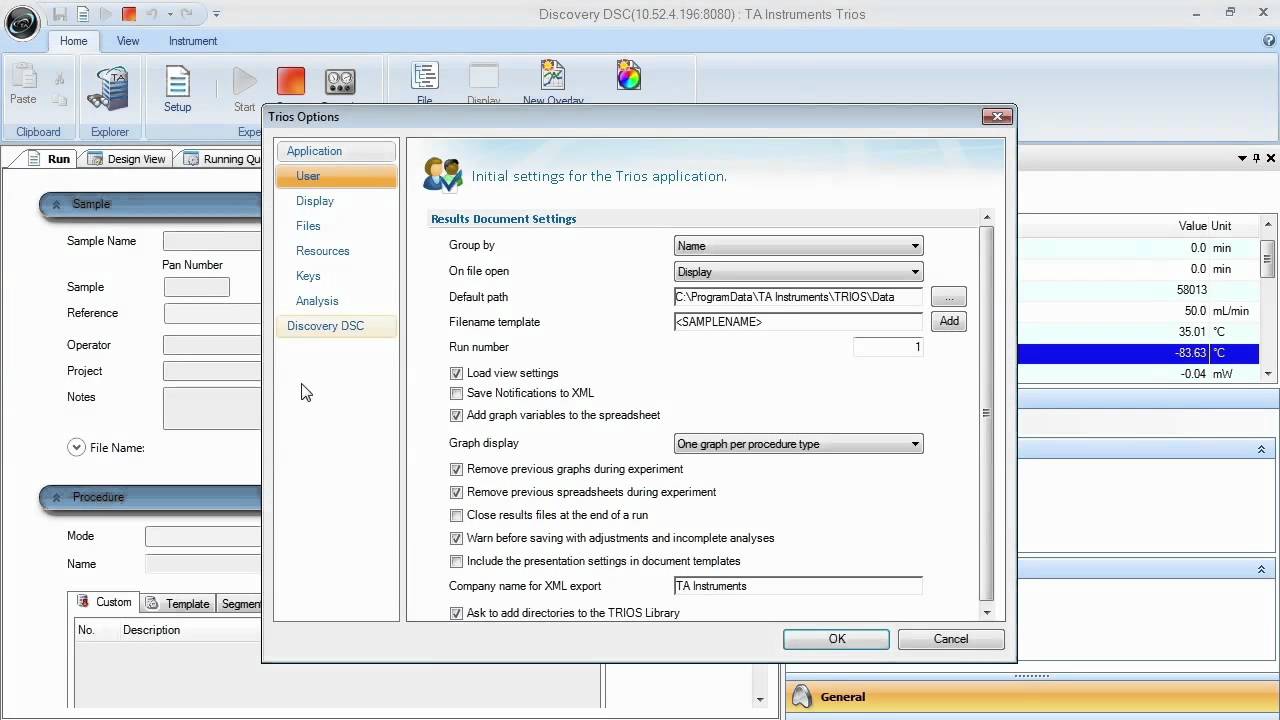1280x720 pixels.
Task: Switch to the Instrument ribbon tab
Action: click(x=193, y=41)
